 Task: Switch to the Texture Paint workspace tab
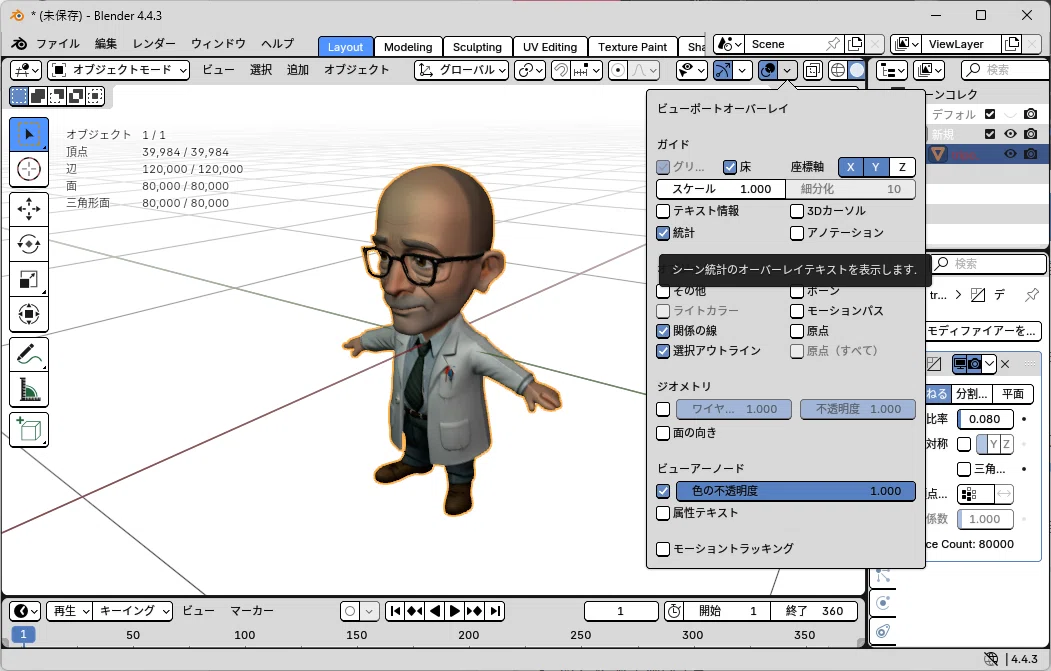[633, 47]
